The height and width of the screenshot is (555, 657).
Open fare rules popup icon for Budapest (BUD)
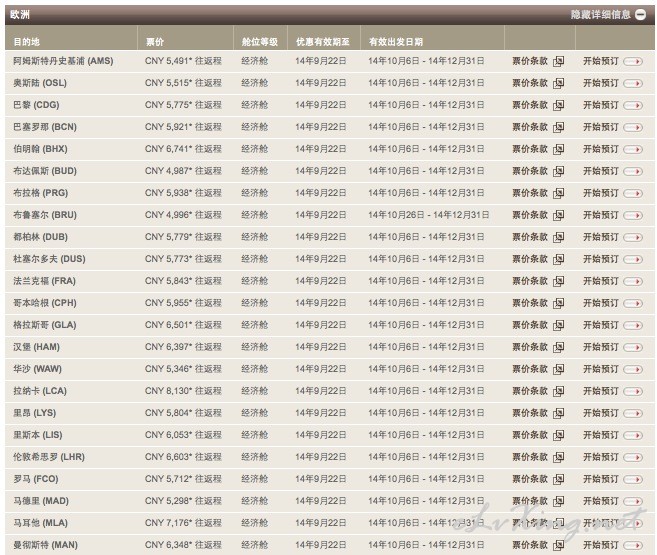point(558,171)
